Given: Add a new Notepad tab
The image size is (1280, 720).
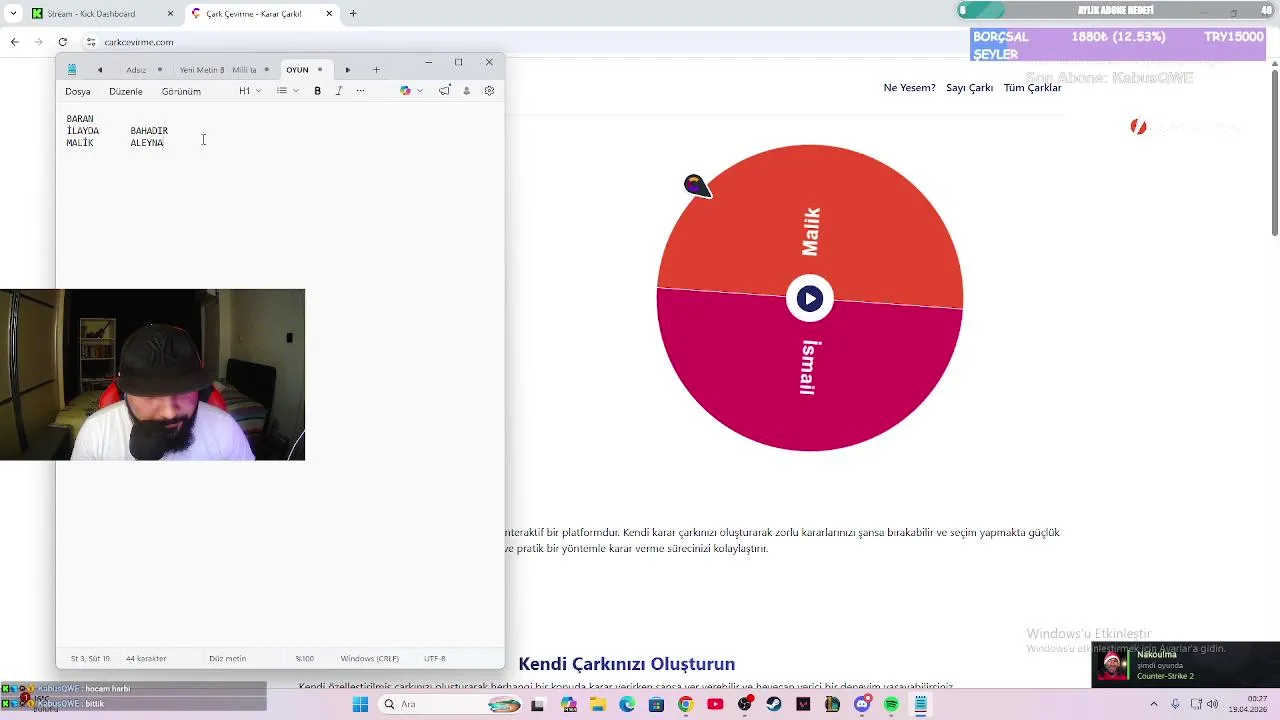Looking at the screenshot, I should [376, 70].
